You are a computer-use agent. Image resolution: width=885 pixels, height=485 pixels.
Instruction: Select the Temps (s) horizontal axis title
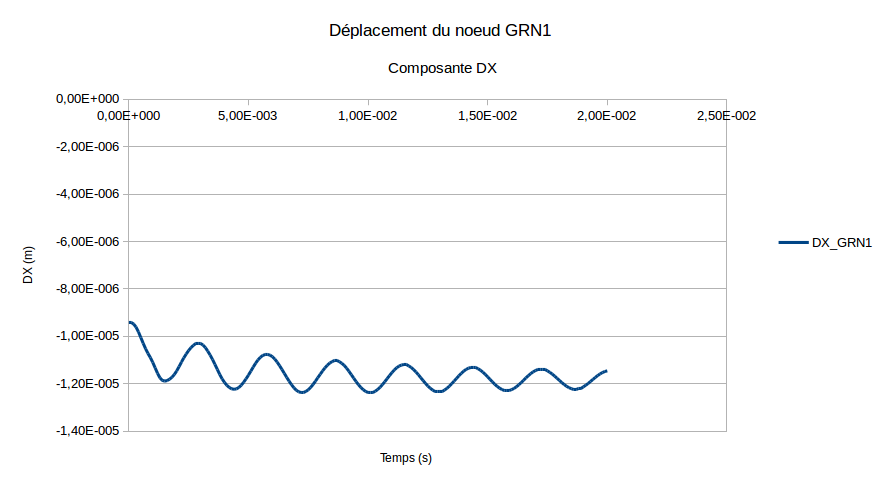(x=406, y=458)
